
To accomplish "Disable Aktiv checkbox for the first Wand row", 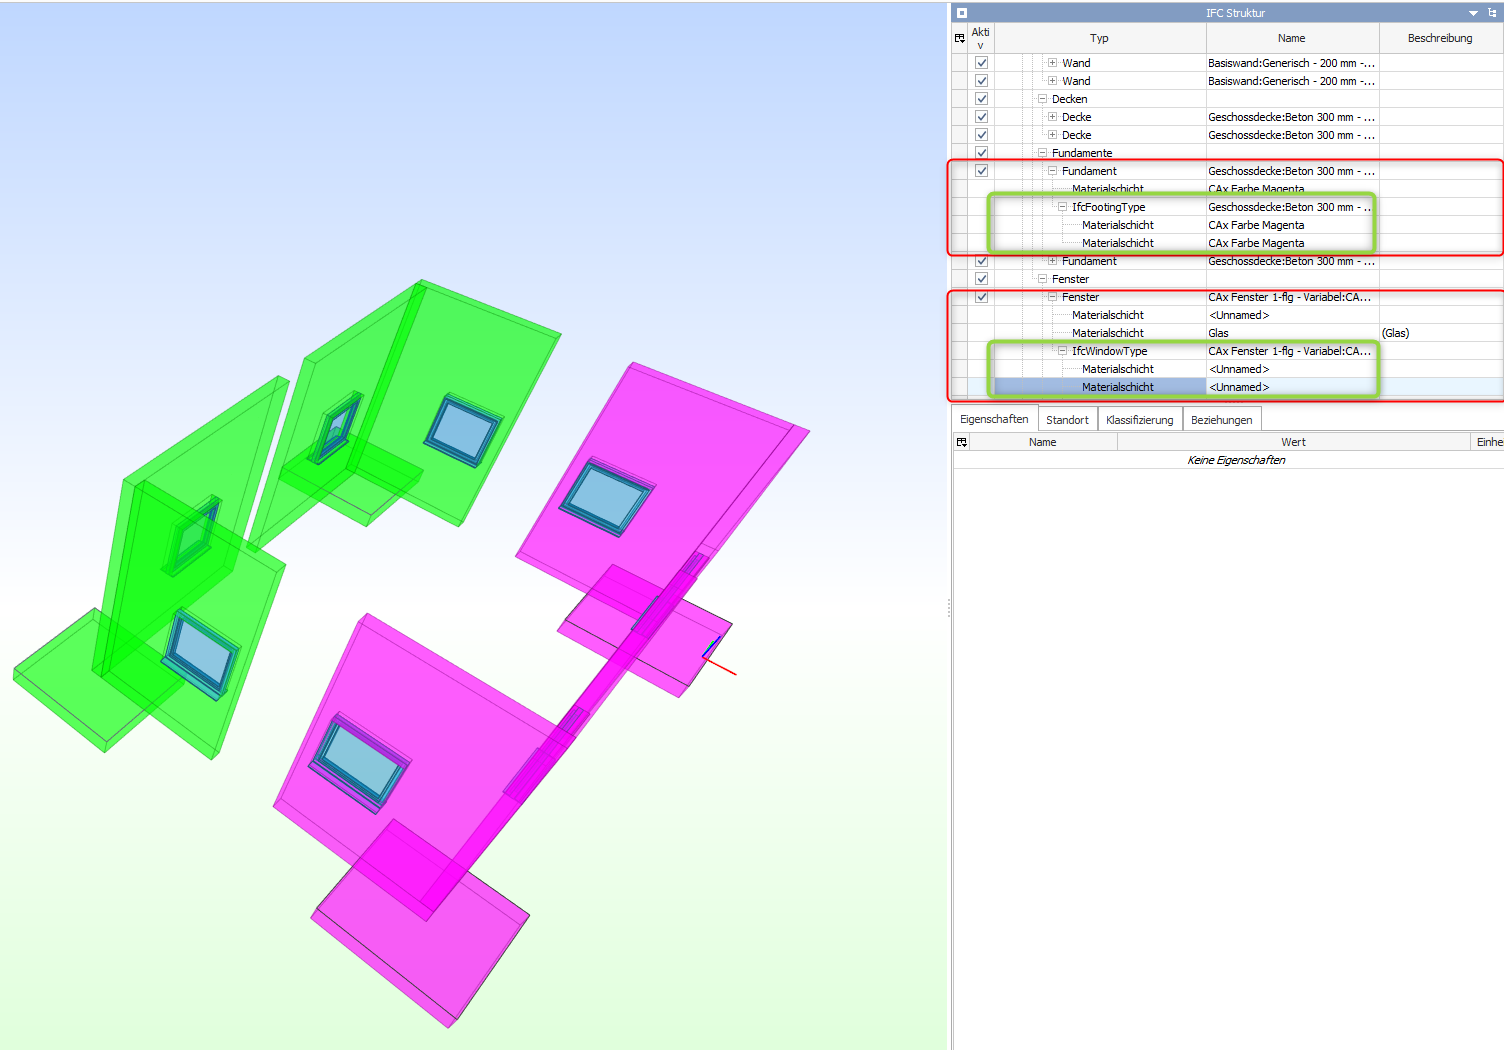I will 981,63.
